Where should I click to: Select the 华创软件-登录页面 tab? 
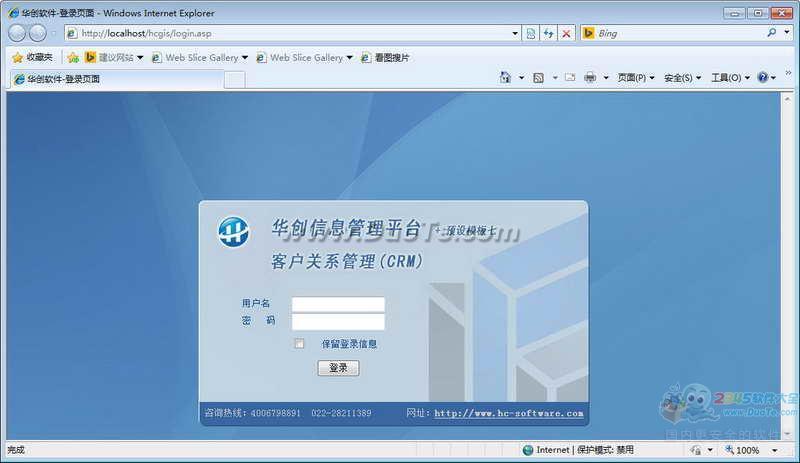pyautogui.click(x=115, y=79)
